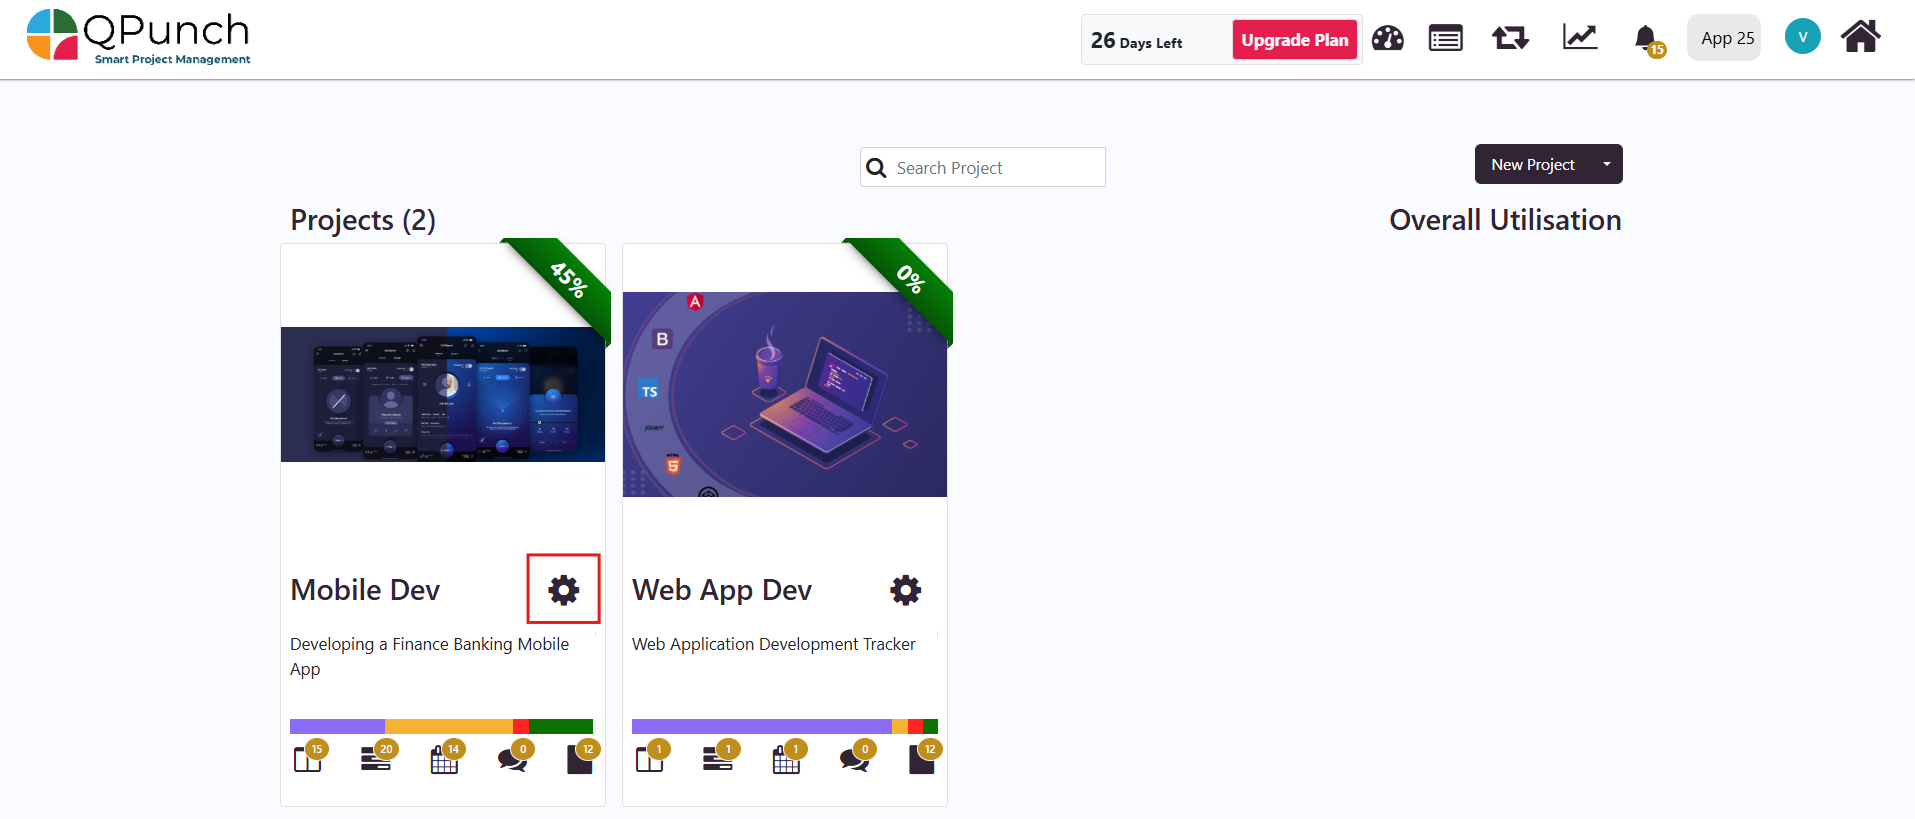1915x819 pixels.
Task: Open the line chart reports icon
Action: [x=1580, y=38]
